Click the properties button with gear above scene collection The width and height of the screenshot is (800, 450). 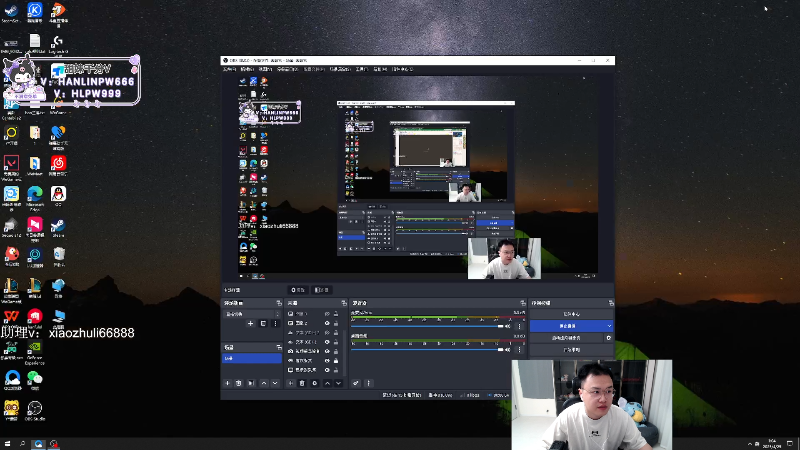[x=298, y=290]
